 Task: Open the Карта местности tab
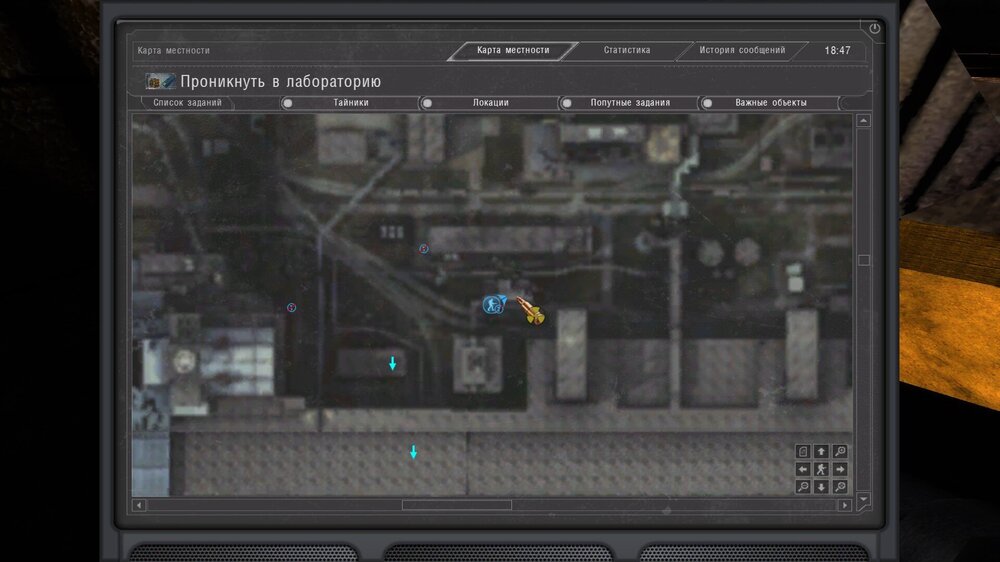click(x=512, y=50)
